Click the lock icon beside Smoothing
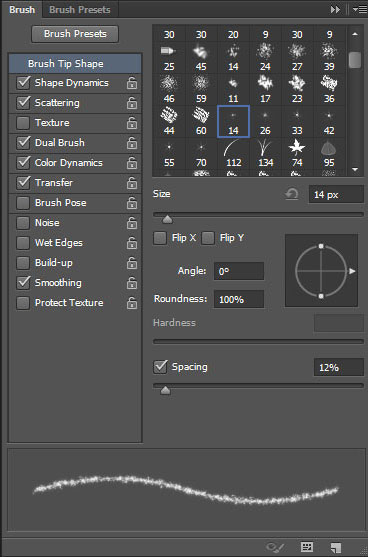 click(132, 283)
